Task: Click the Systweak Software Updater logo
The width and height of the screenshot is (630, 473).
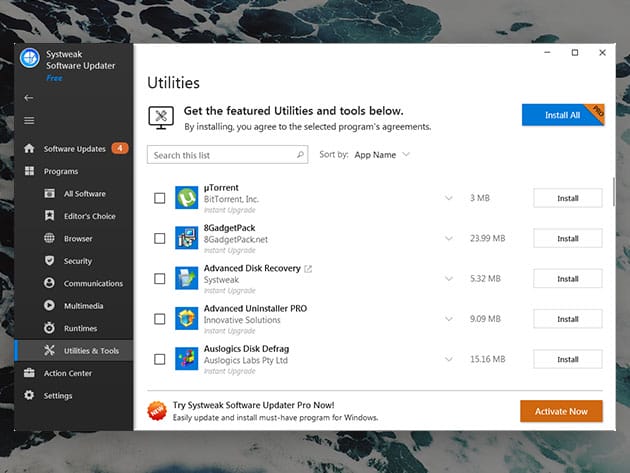Action: pos(30,58)
